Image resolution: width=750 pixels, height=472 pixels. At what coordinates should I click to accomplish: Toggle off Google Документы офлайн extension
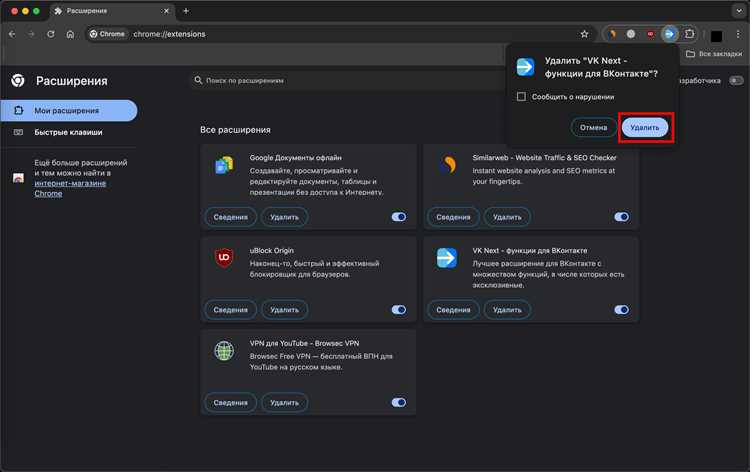point(398,217)
